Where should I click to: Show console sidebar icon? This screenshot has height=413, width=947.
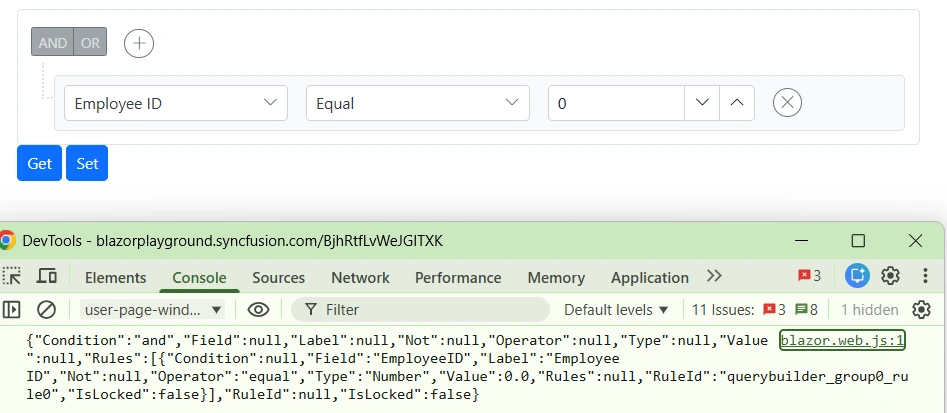[x=11, y=310]
